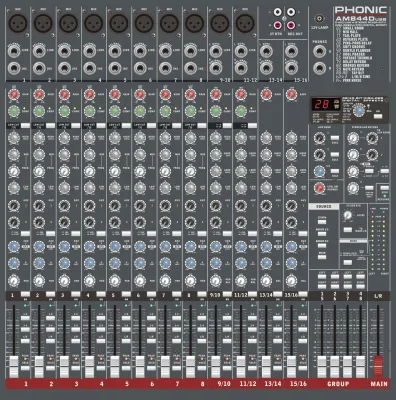
Task: Move the red MAIN L/R fader
Action: coord(378,366)
